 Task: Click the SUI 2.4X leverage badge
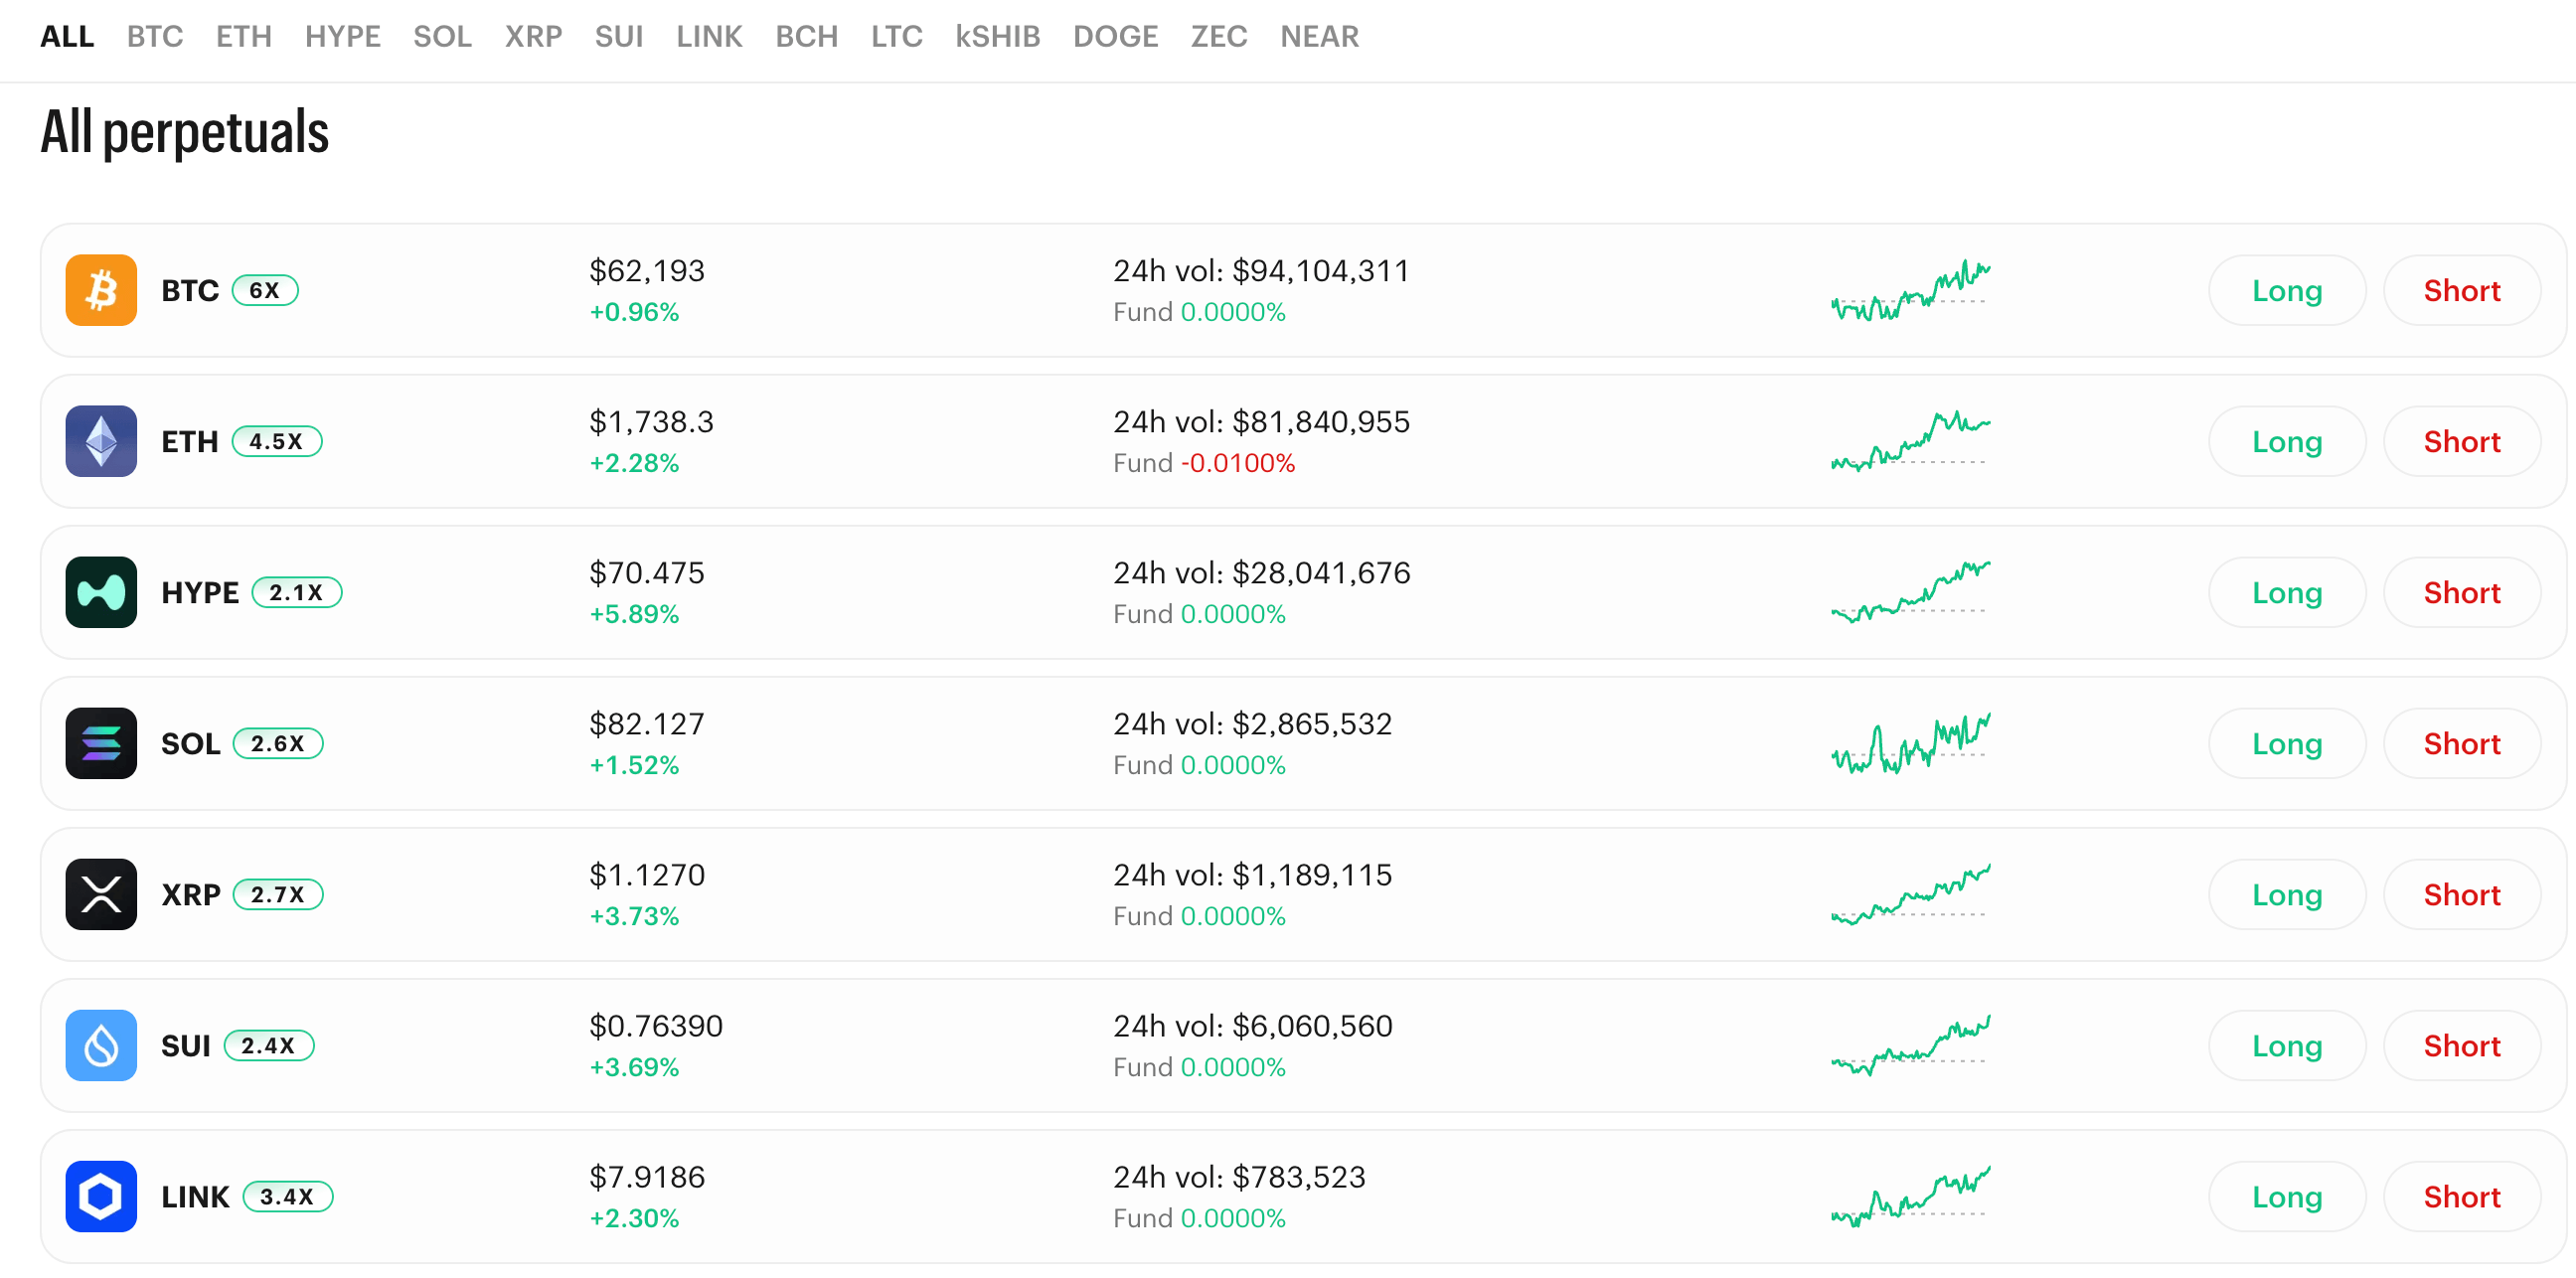(269, 1045)
